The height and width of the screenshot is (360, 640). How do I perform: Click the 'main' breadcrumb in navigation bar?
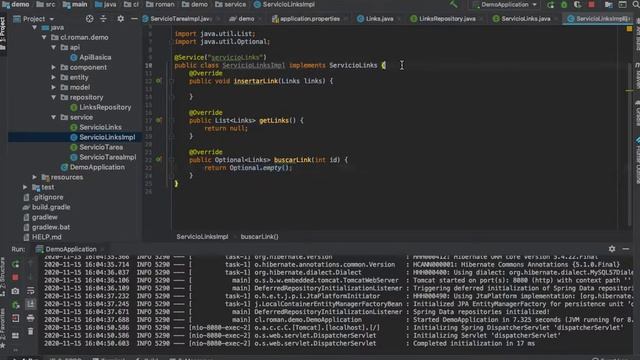click(x=79, y=4)
